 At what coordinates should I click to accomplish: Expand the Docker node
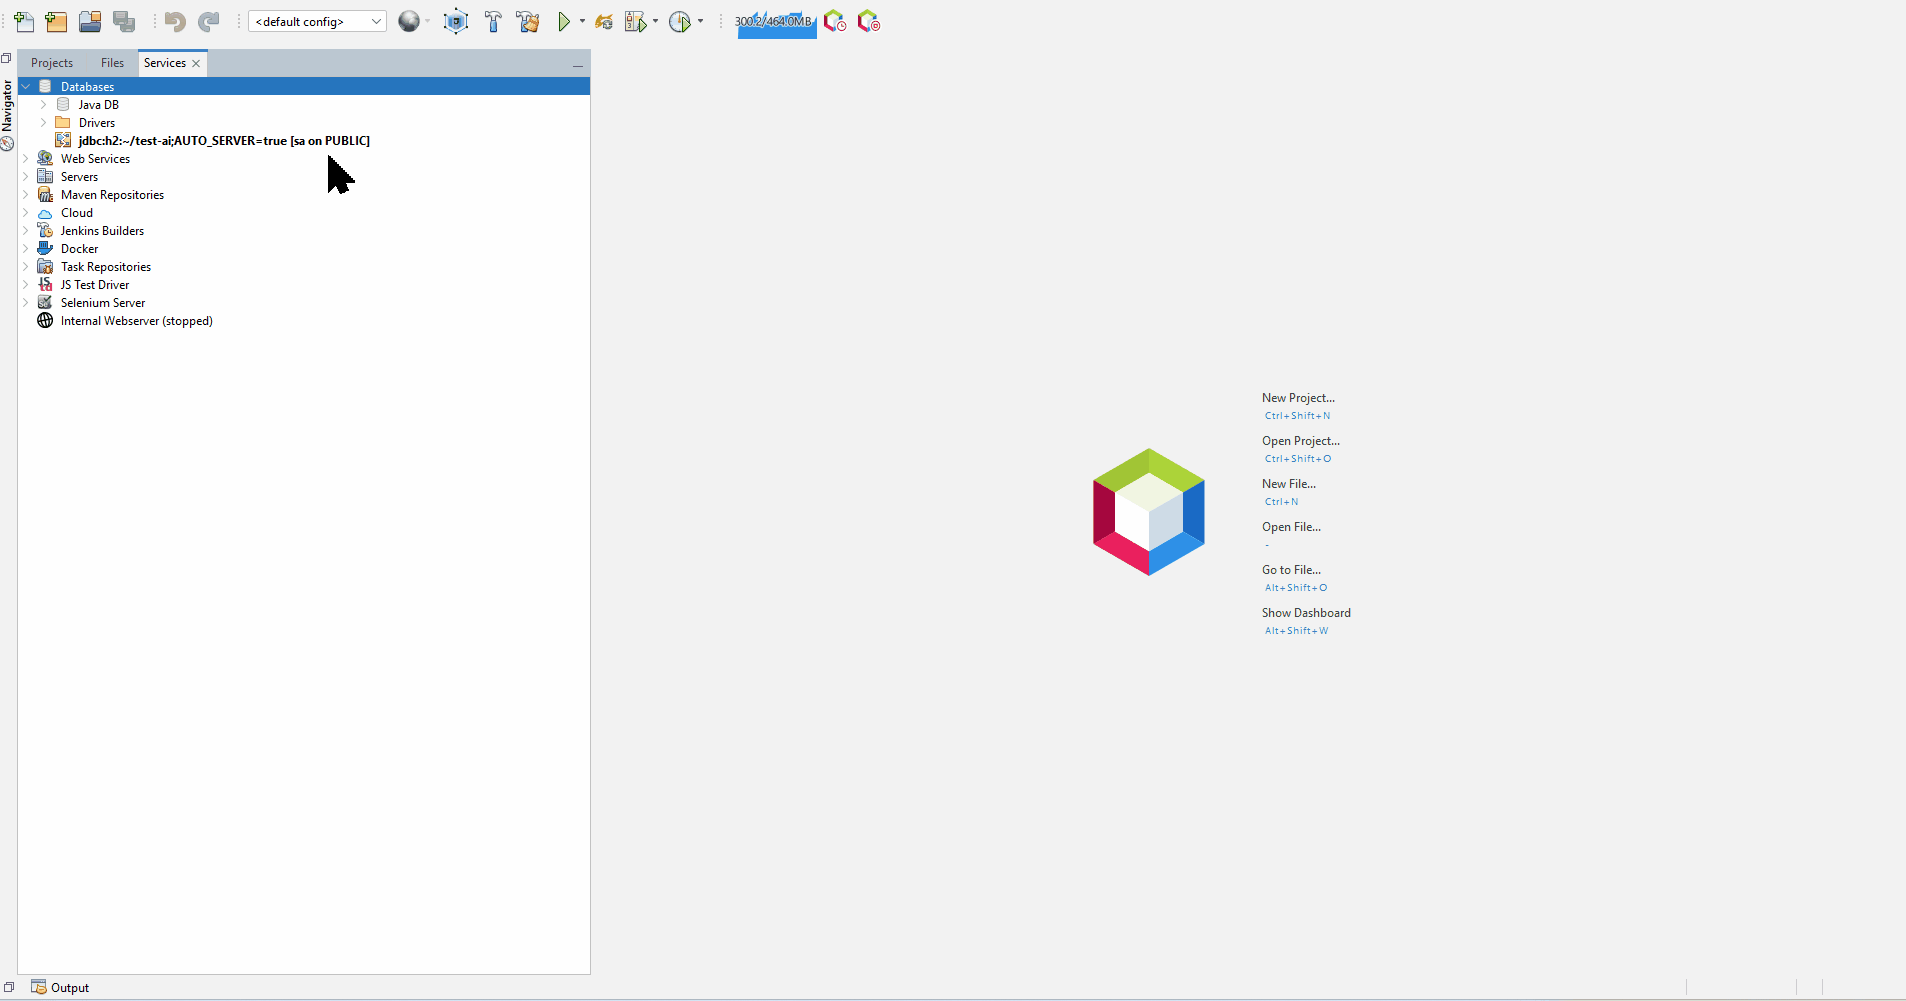coord(26,249)
